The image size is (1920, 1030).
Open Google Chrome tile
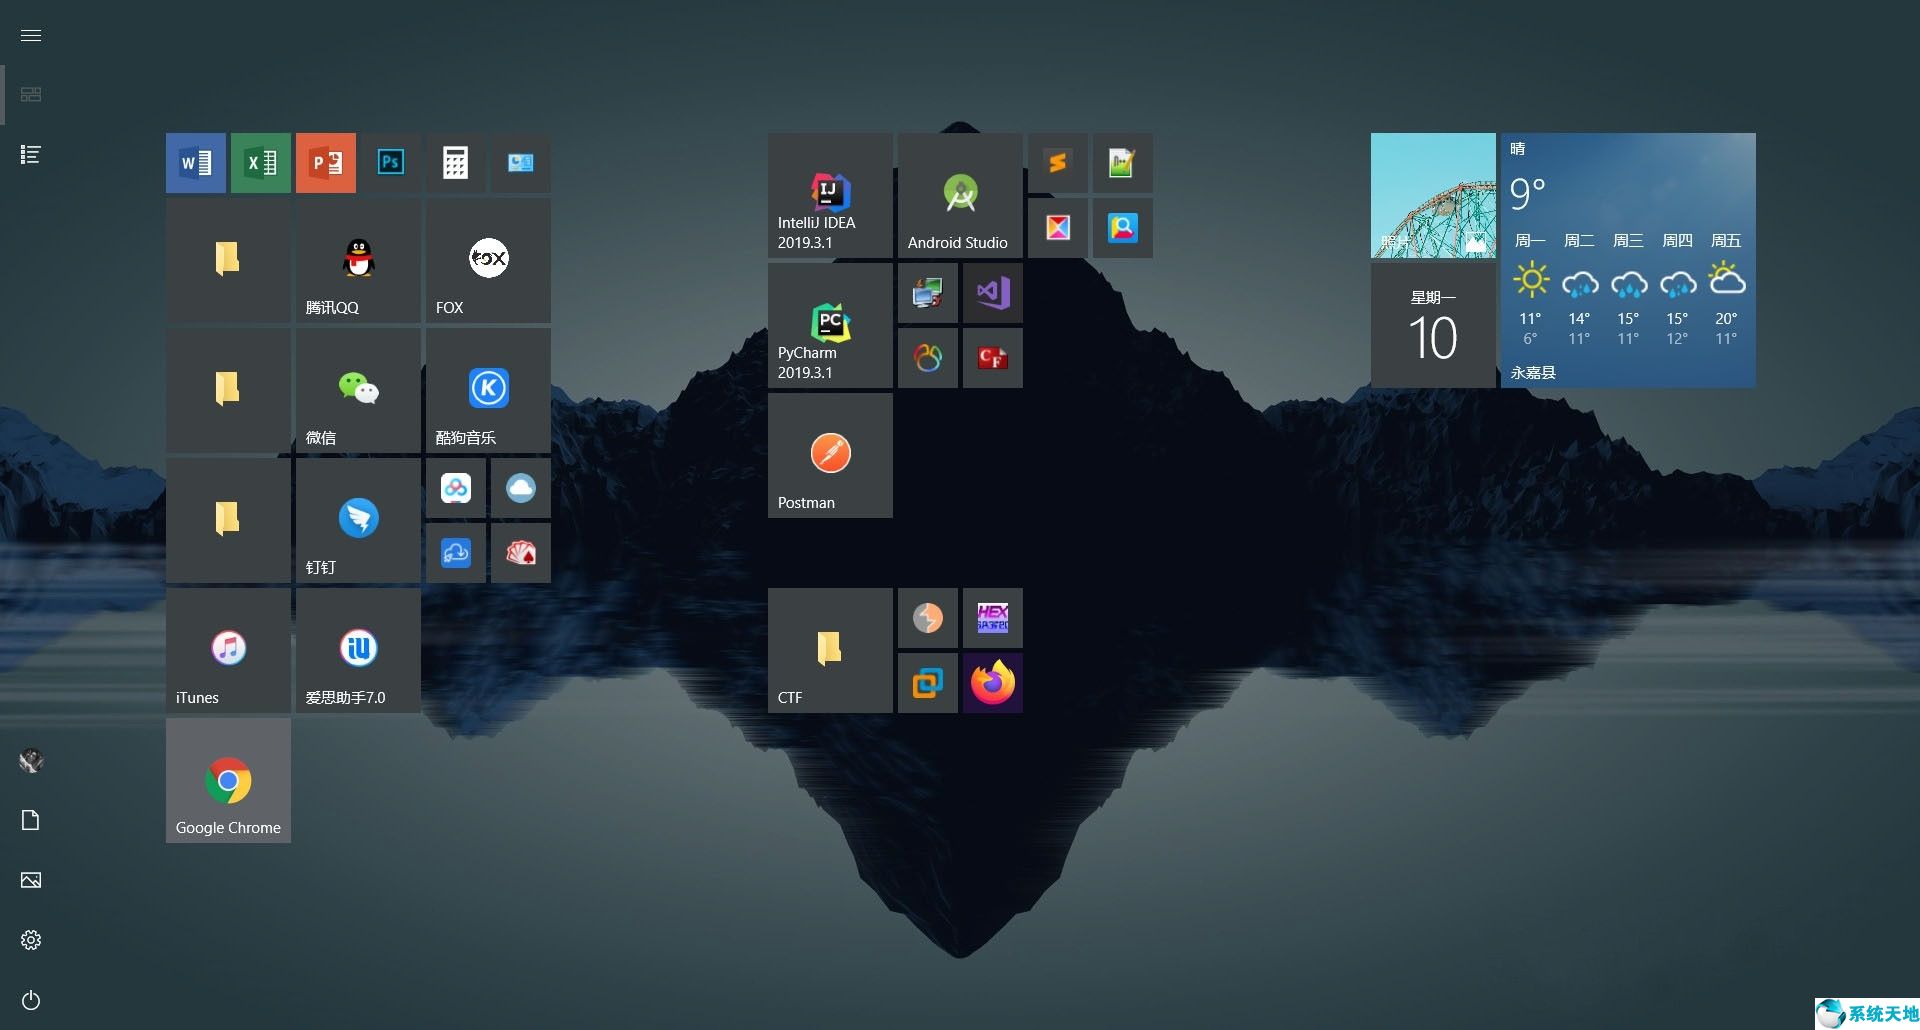tap(228, 780)
